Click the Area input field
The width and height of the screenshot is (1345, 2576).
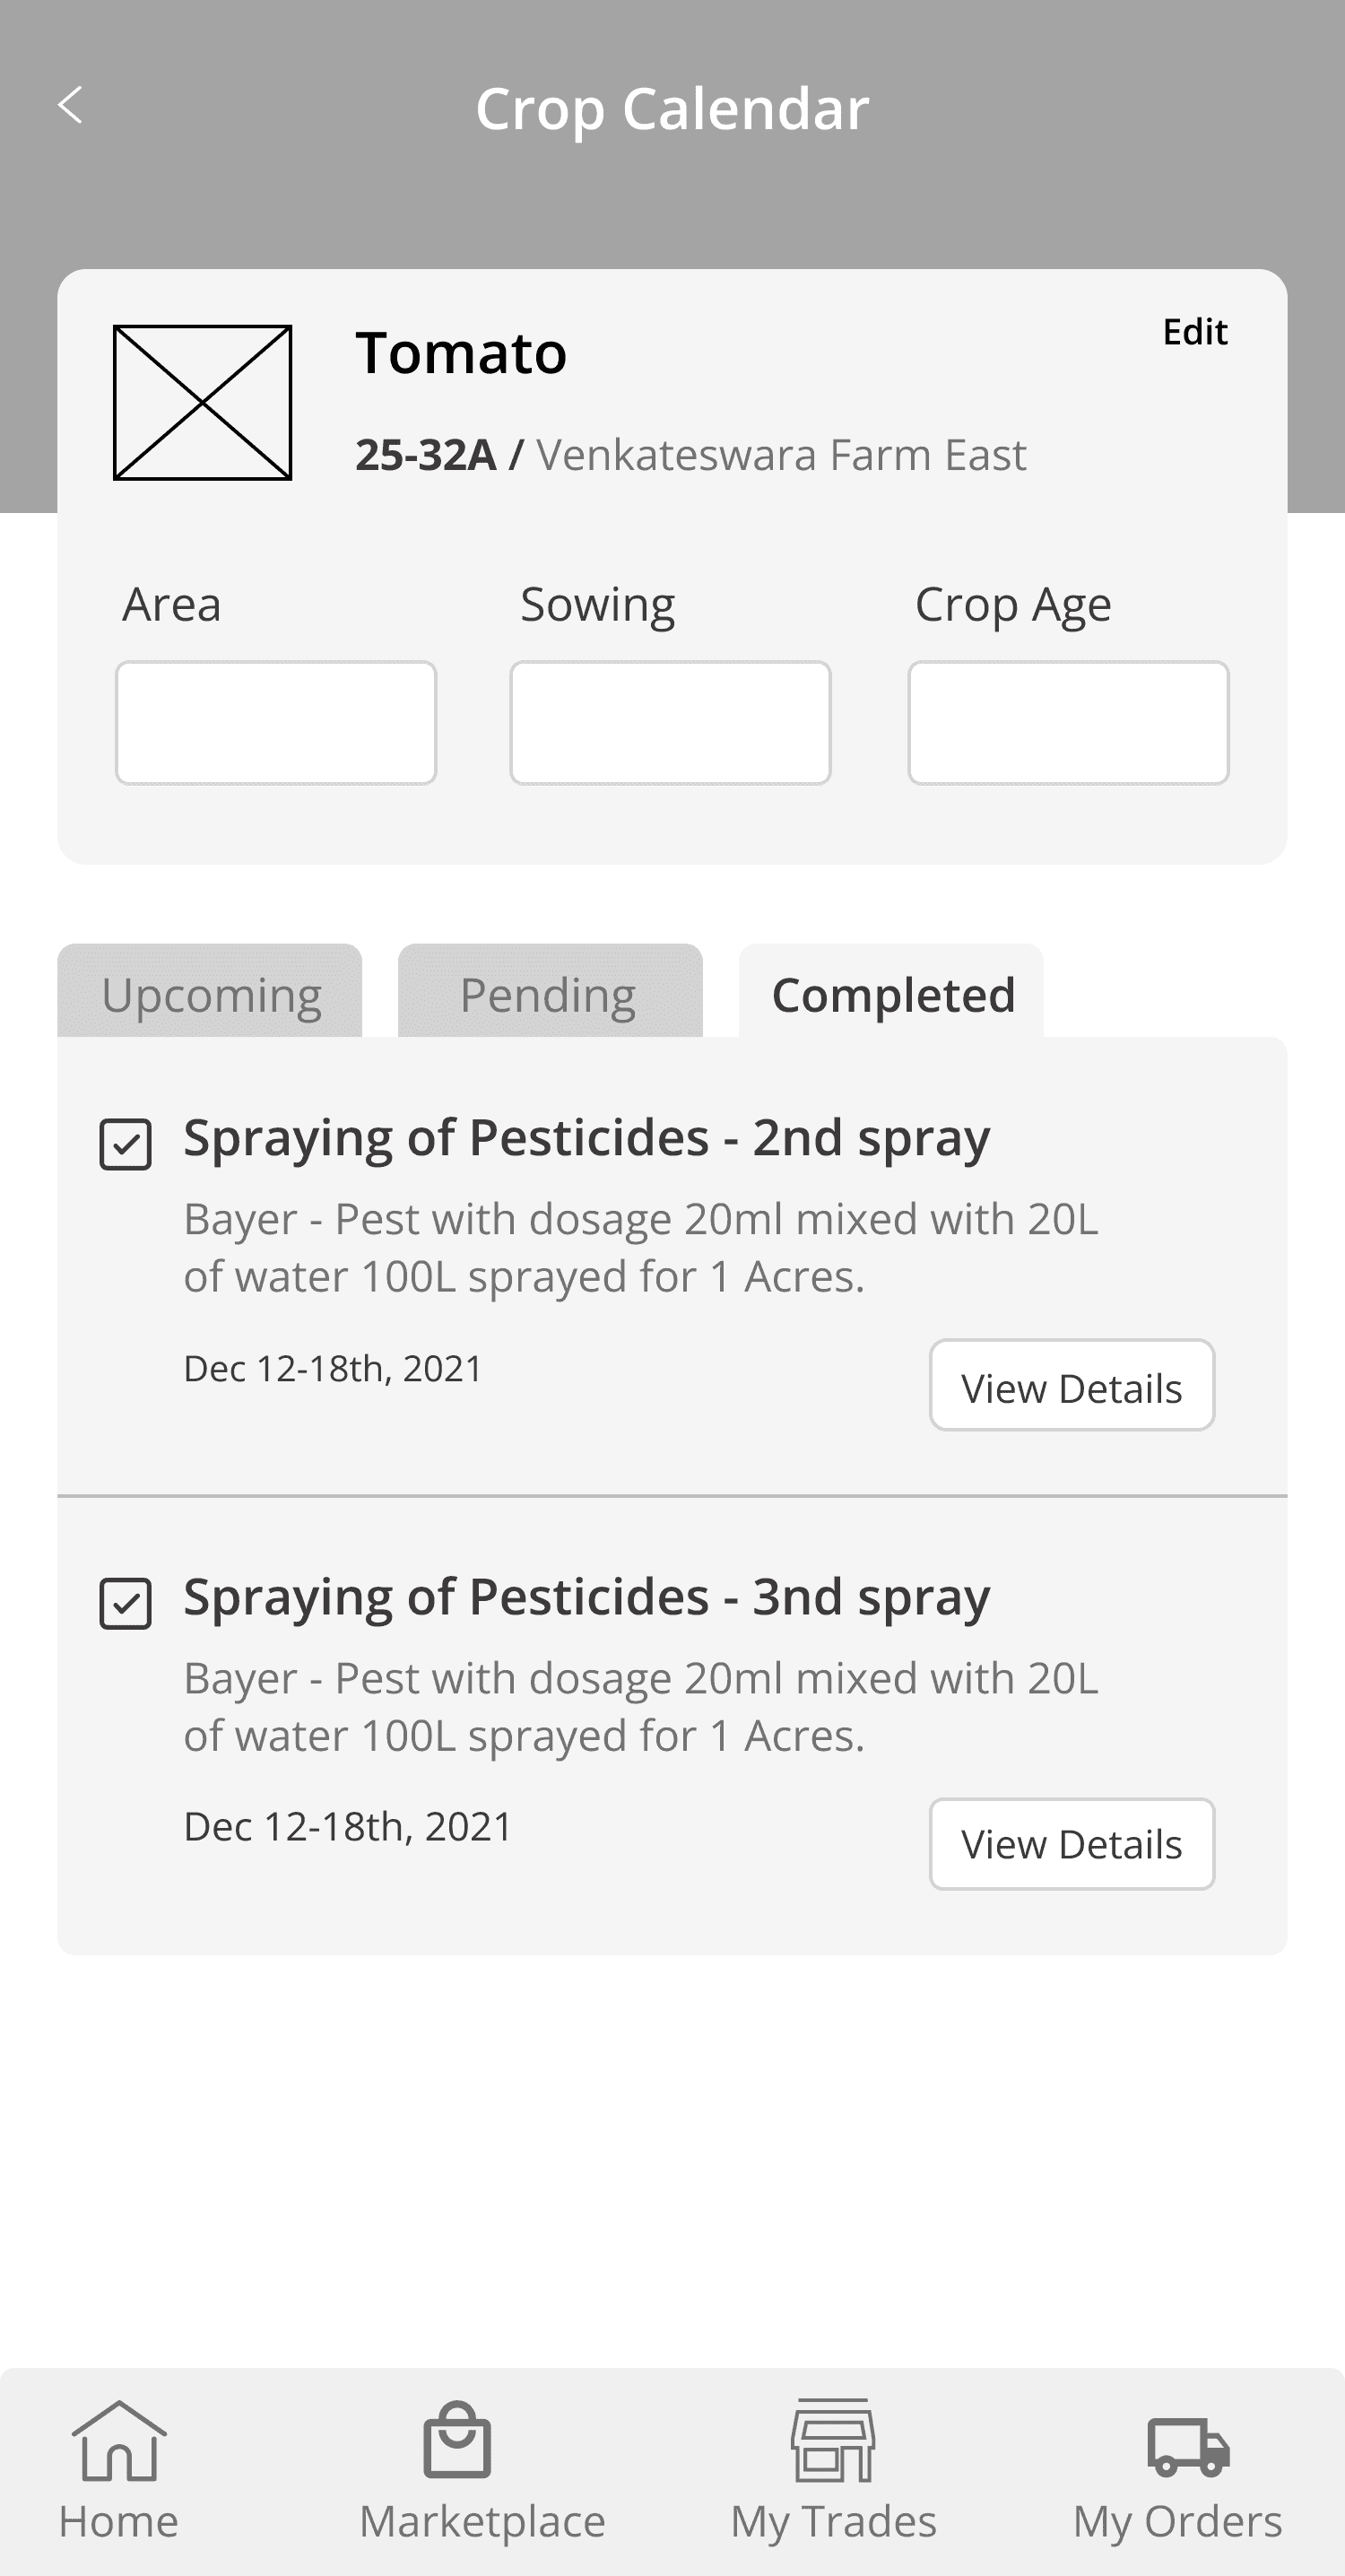pos(276,722)
